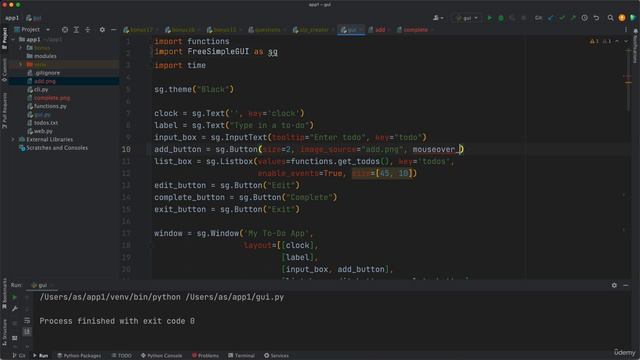Expand the venv folder
Screen dimensions: 640x360
point(20,64)
